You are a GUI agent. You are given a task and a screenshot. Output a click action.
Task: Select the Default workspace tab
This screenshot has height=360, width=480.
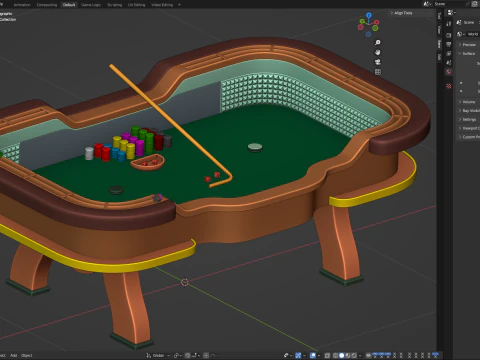pyautogui.click(x=69, y=5)
